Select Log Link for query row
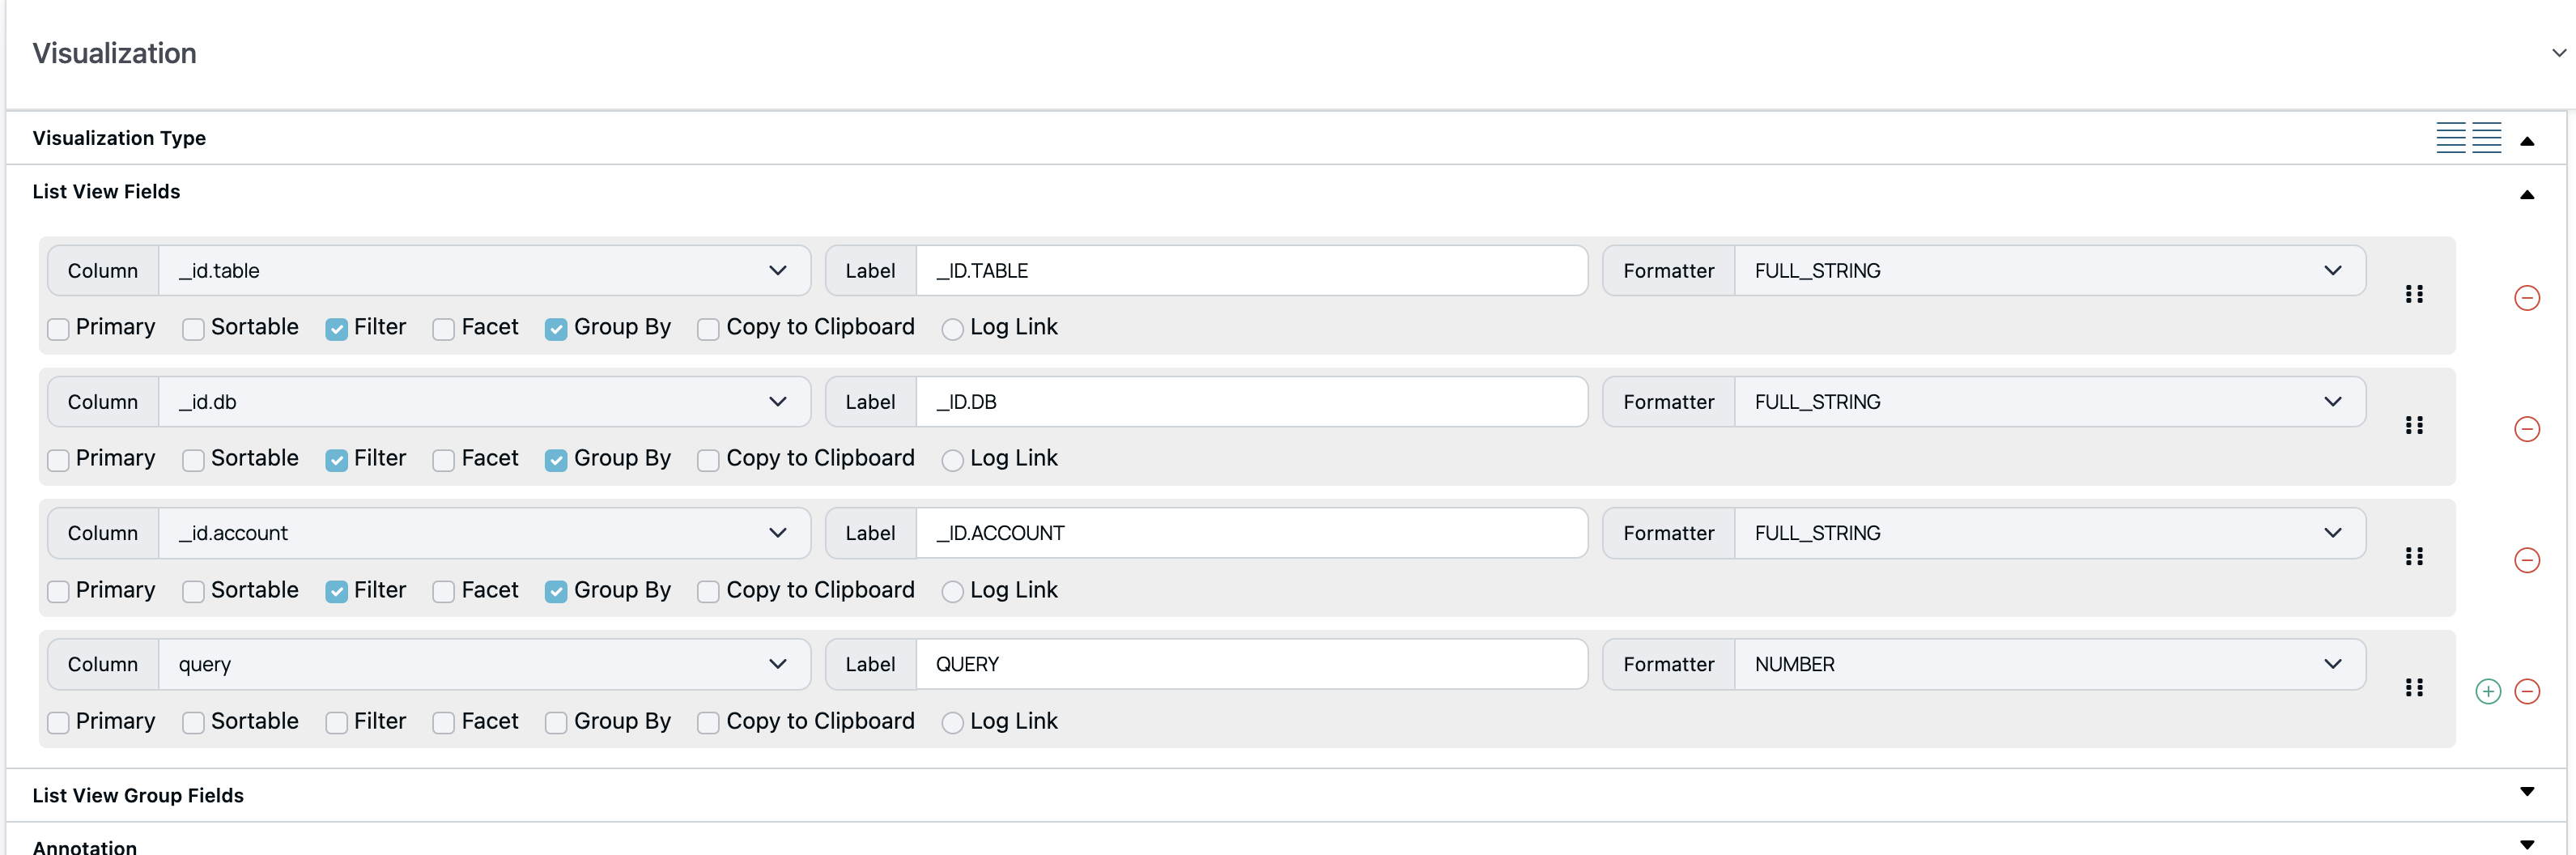 (x=952, y=723)
